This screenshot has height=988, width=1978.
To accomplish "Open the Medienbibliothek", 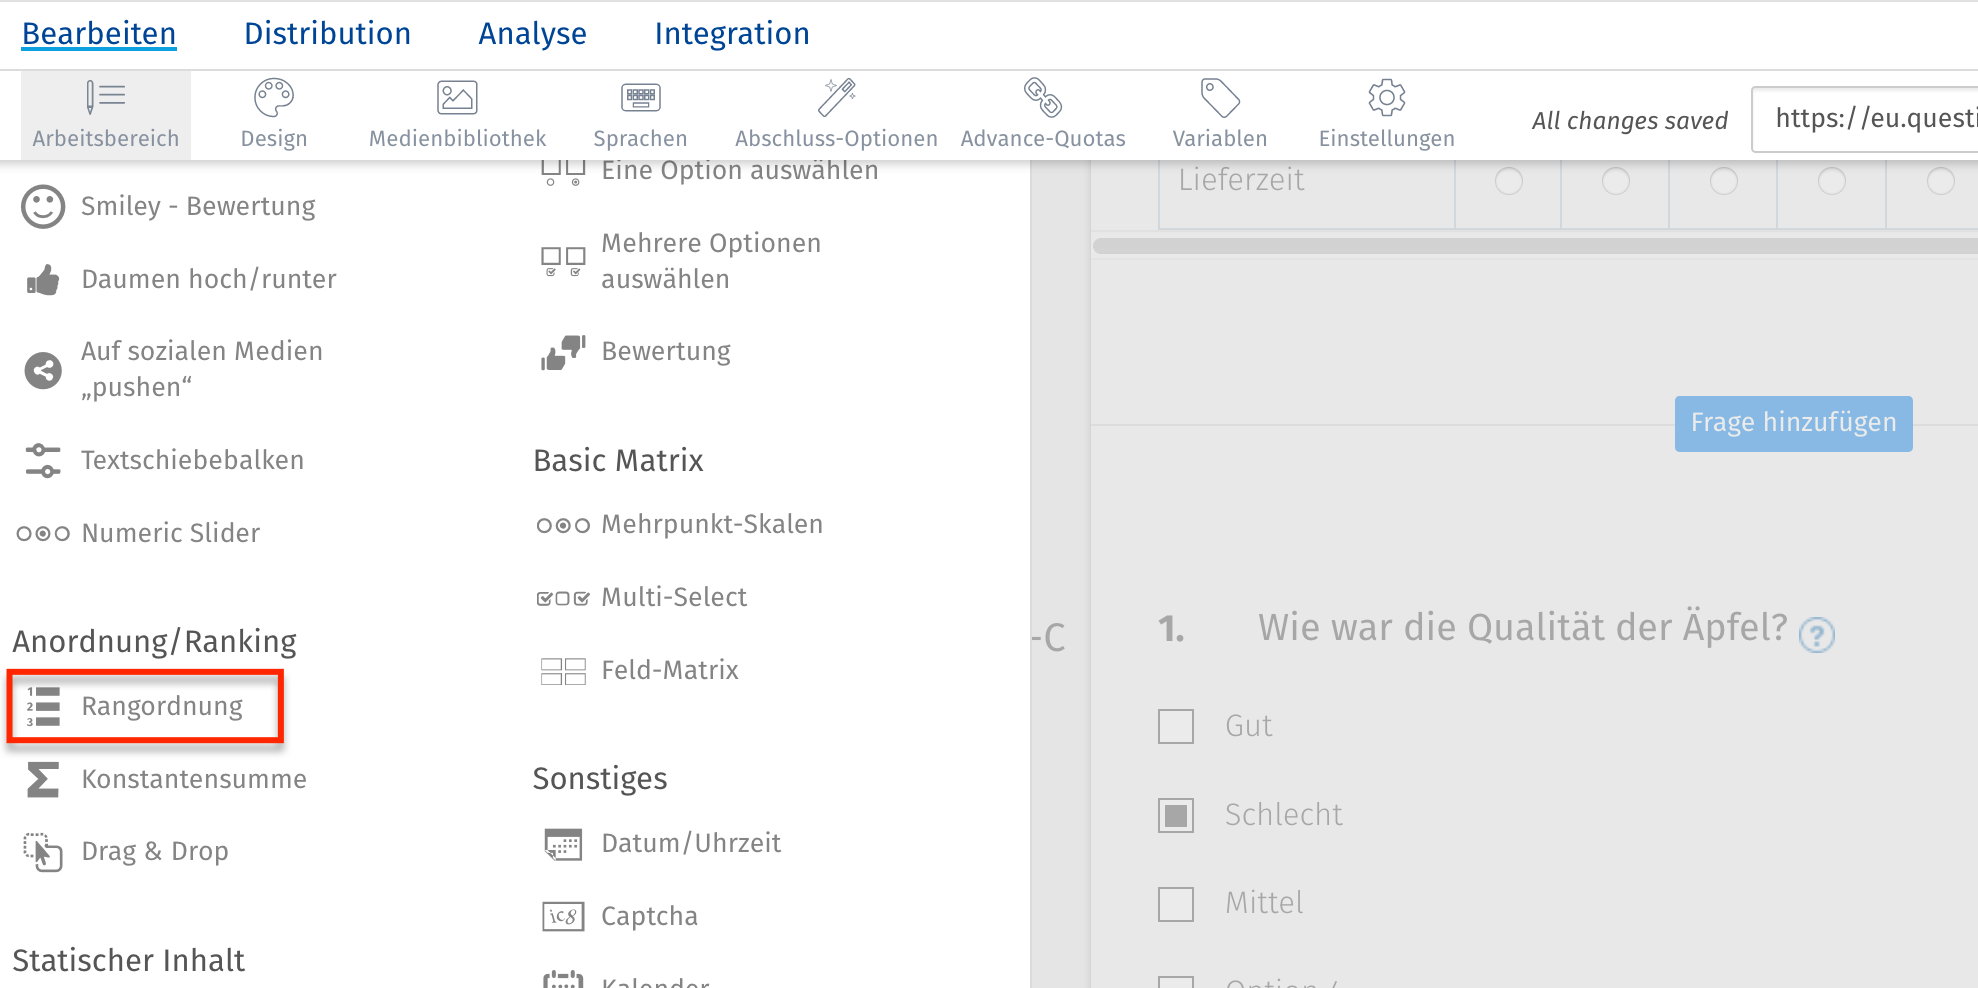I will coord(457,112).
